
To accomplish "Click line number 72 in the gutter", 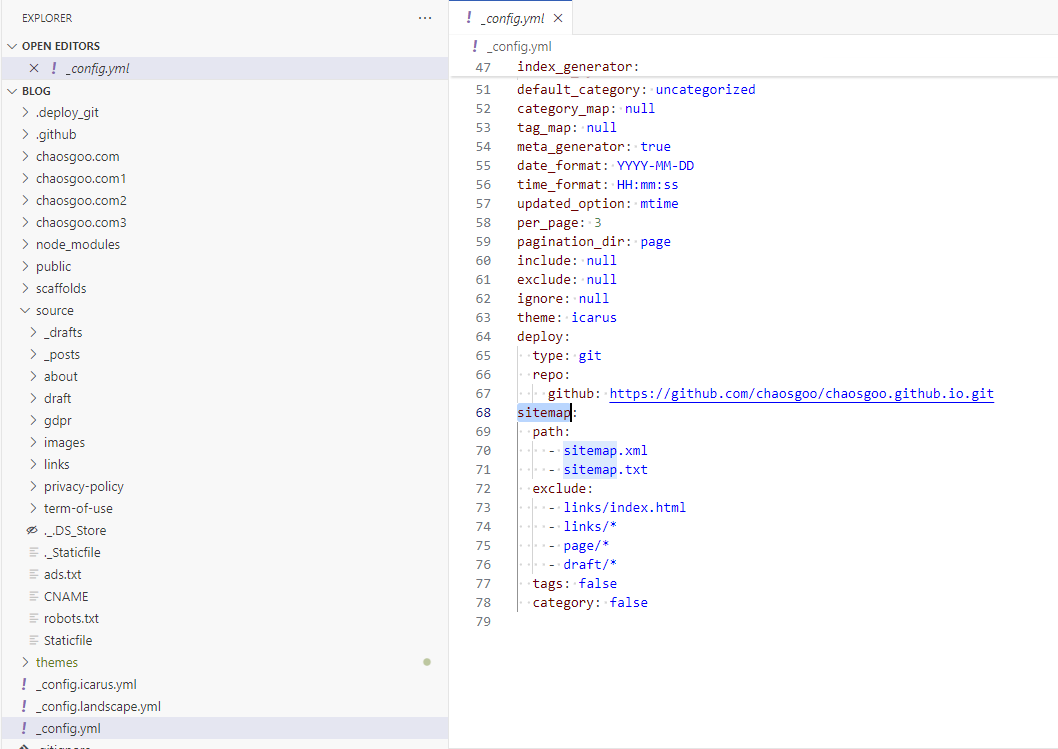I will (x=483, y=489).
